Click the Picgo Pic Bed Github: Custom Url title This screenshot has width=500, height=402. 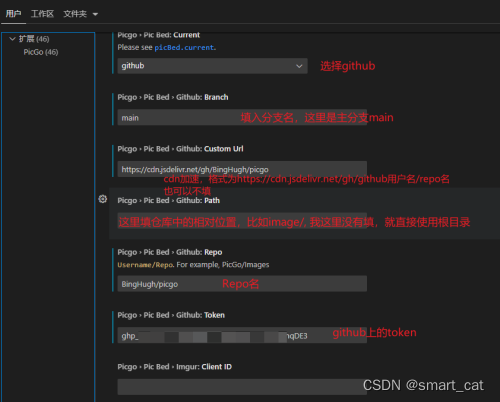pos(180,149)
